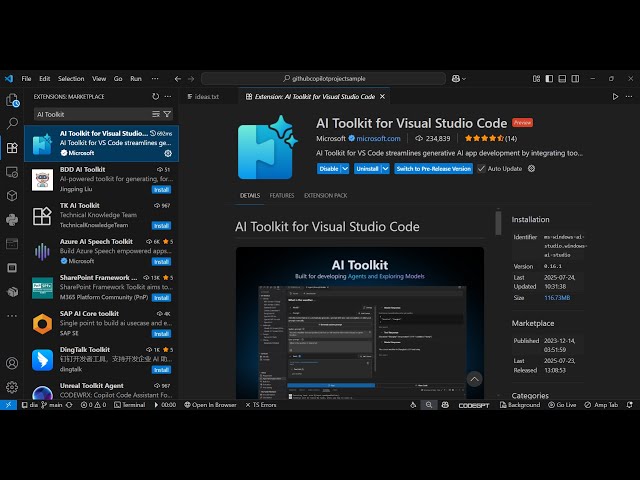Click scroll-to-top arrow button
640x480 pixels.
pyautogui.click(x=474, y=379)
